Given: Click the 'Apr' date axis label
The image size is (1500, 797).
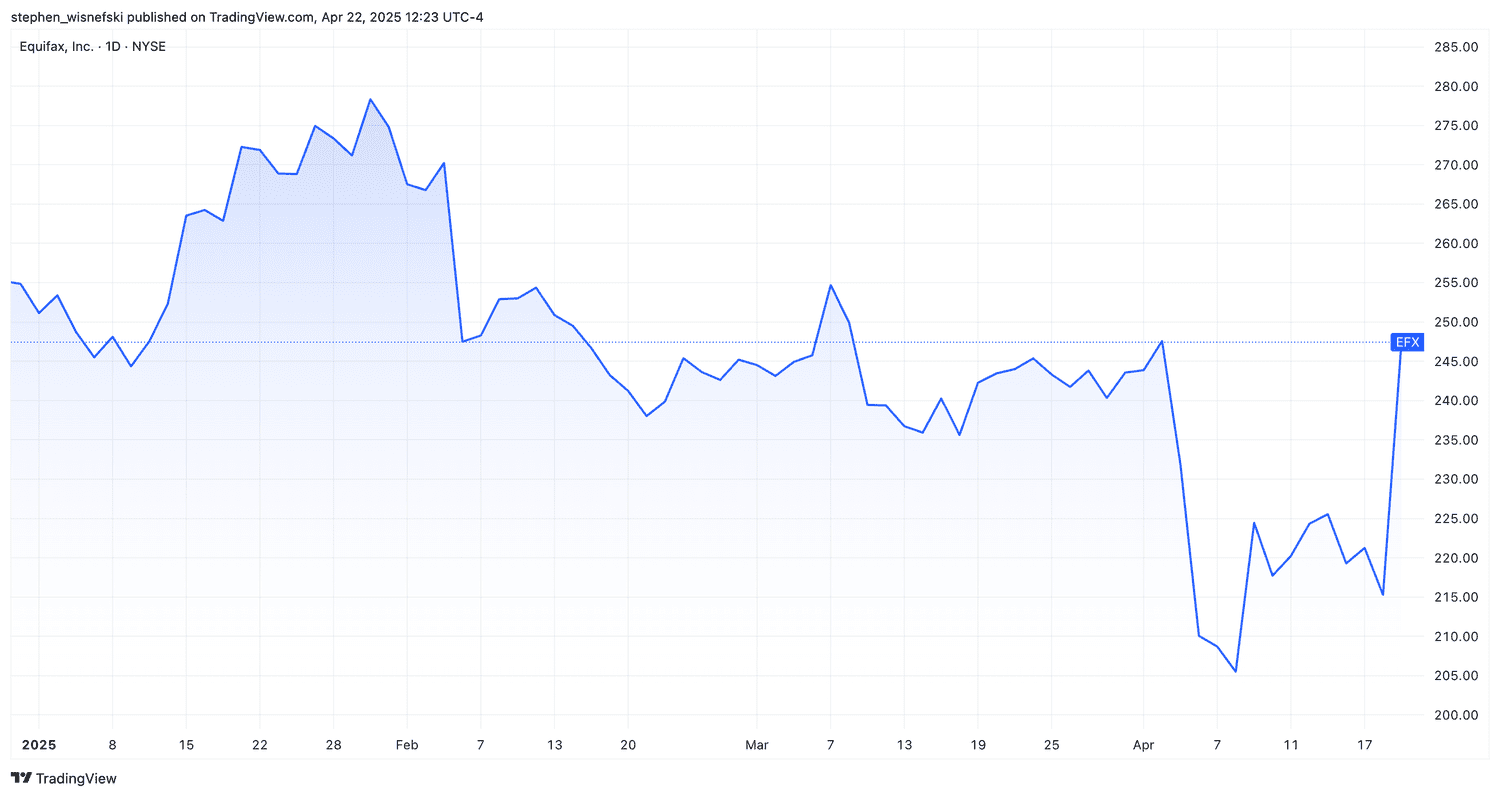Looking at the screenshot, I should tap(1144, 746).
